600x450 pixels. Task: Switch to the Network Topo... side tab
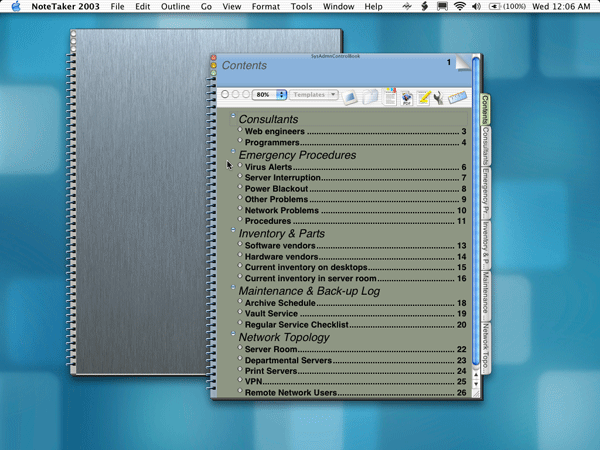tap(485, 348)
